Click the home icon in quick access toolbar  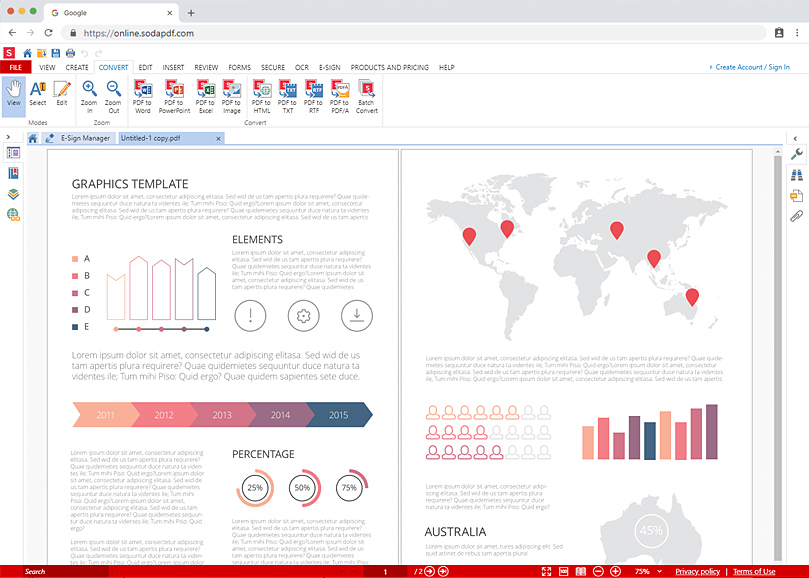pos(27,53)
